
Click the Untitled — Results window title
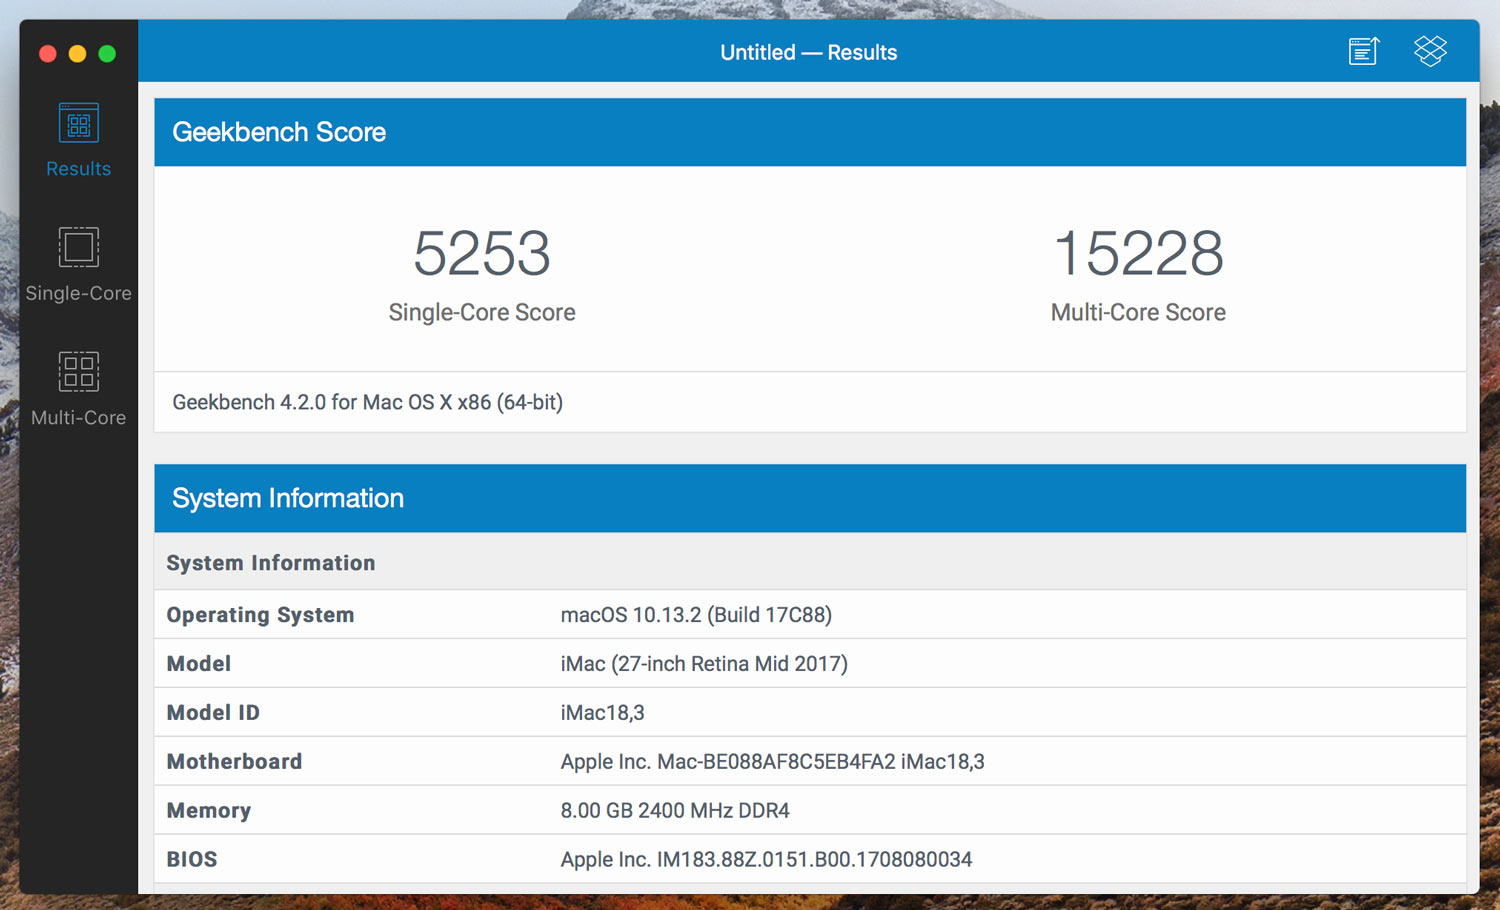click(809, 53)
